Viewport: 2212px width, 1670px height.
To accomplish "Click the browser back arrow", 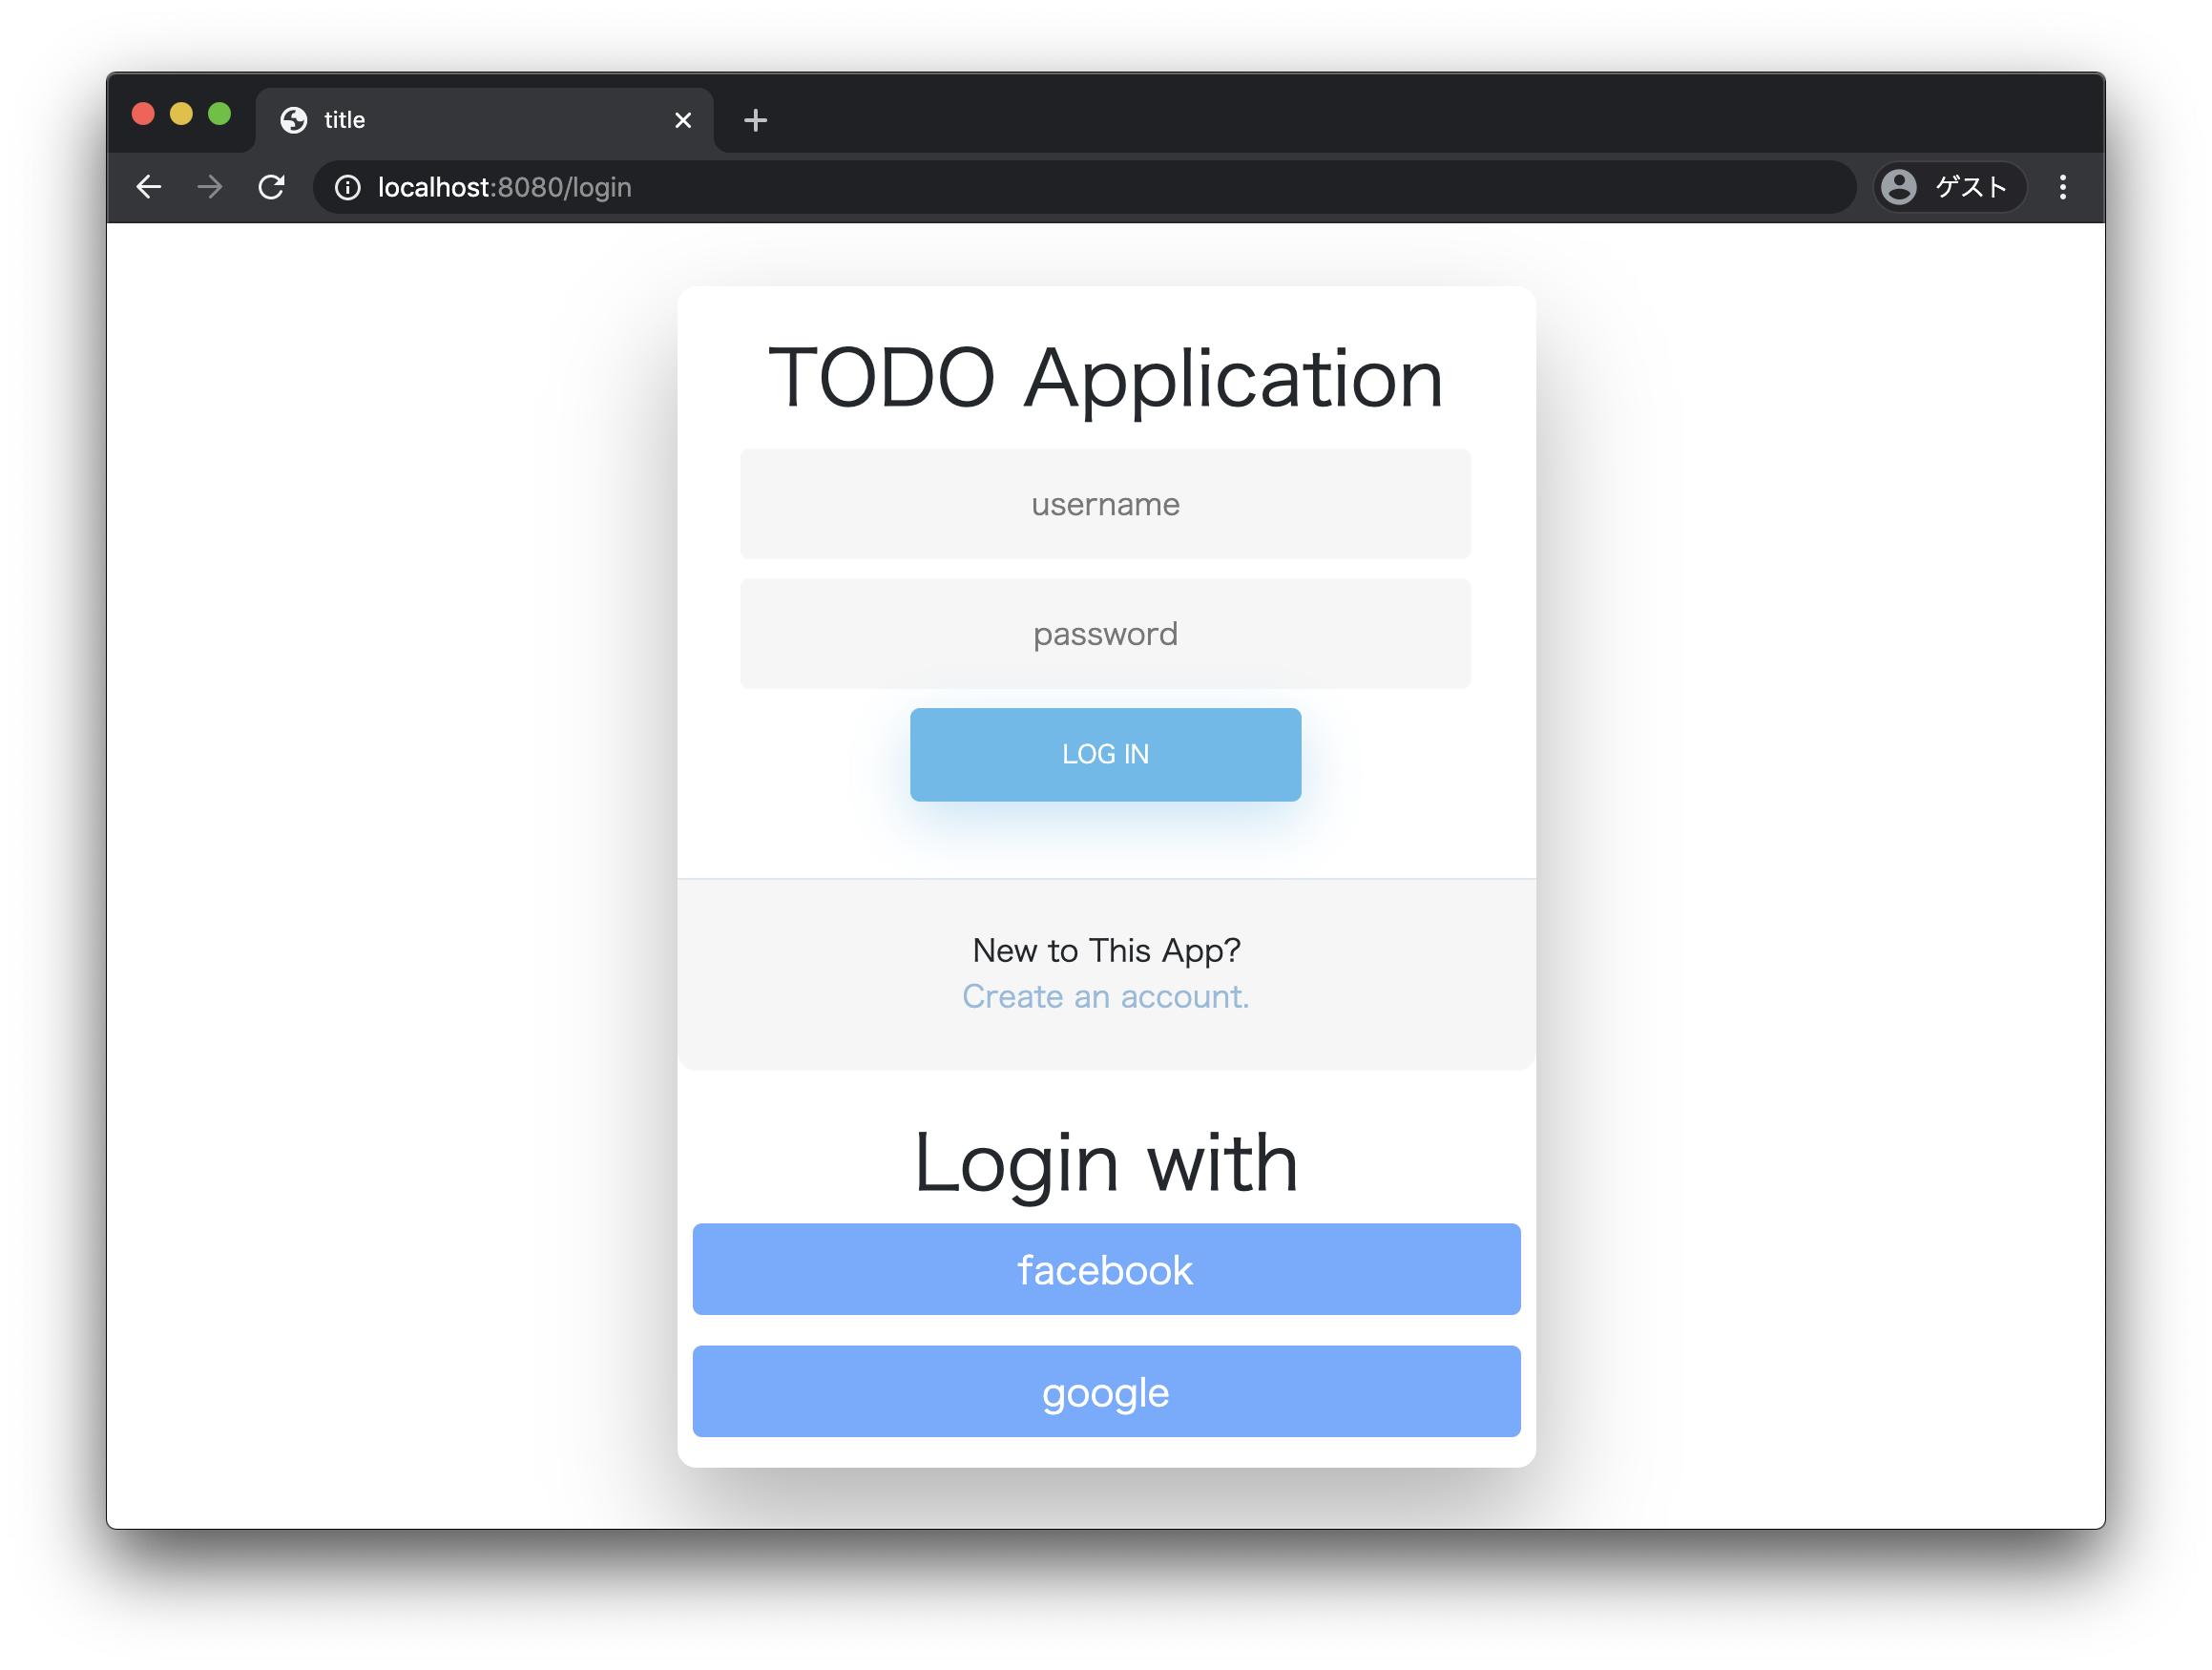I will click(x=149, y=187).
